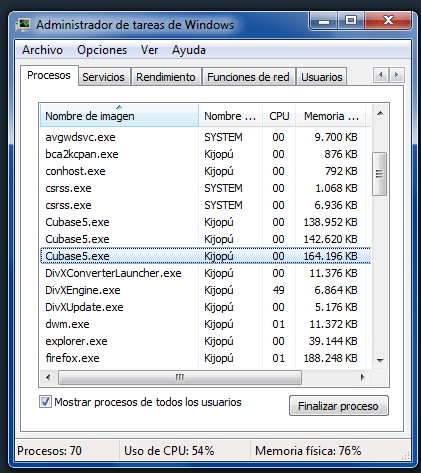Select highlighted Cubase5.exe using 164.196 KB
Image resolution: width=421 pixels, height=473 pixels.
pos(205,256)
